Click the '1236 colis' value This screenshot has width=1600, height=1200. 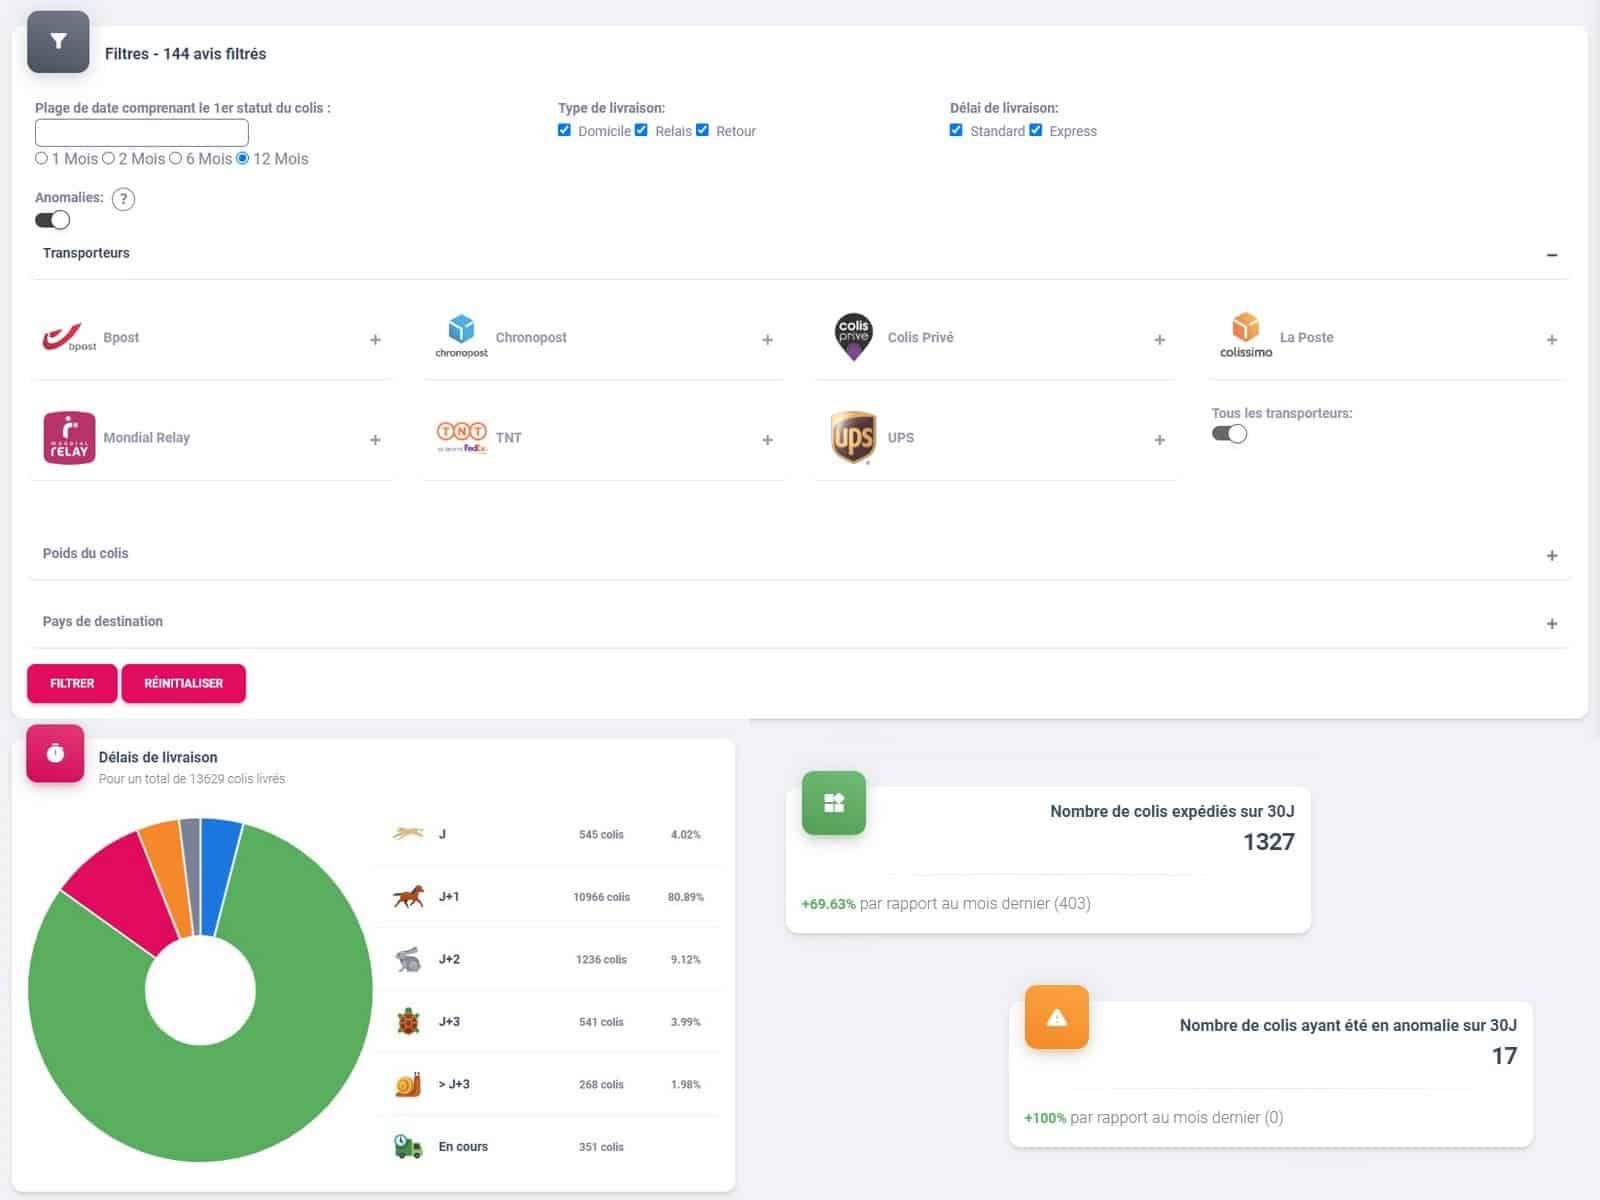tap(601, 960)
